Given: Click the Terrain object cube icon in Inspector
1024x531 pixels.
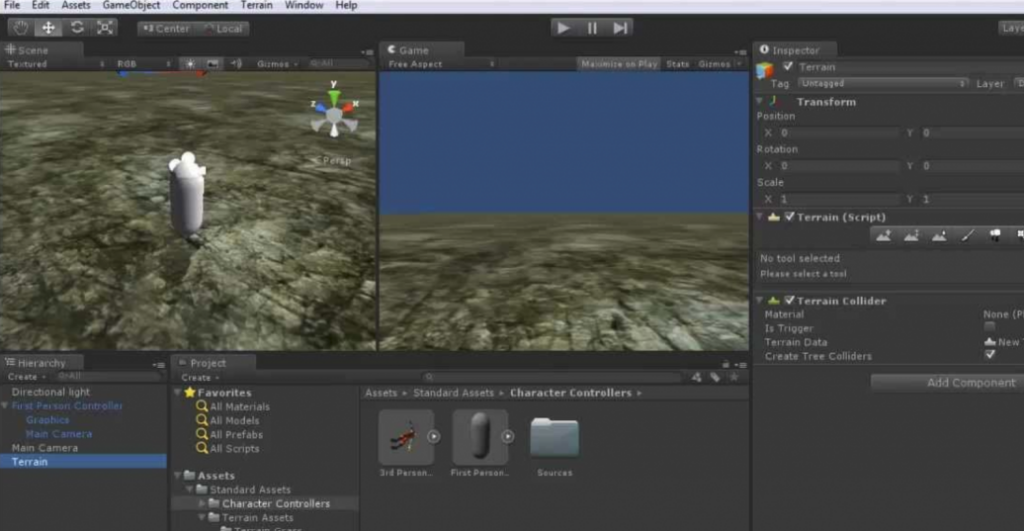Looking at the screenshot, I should point(765,69).
